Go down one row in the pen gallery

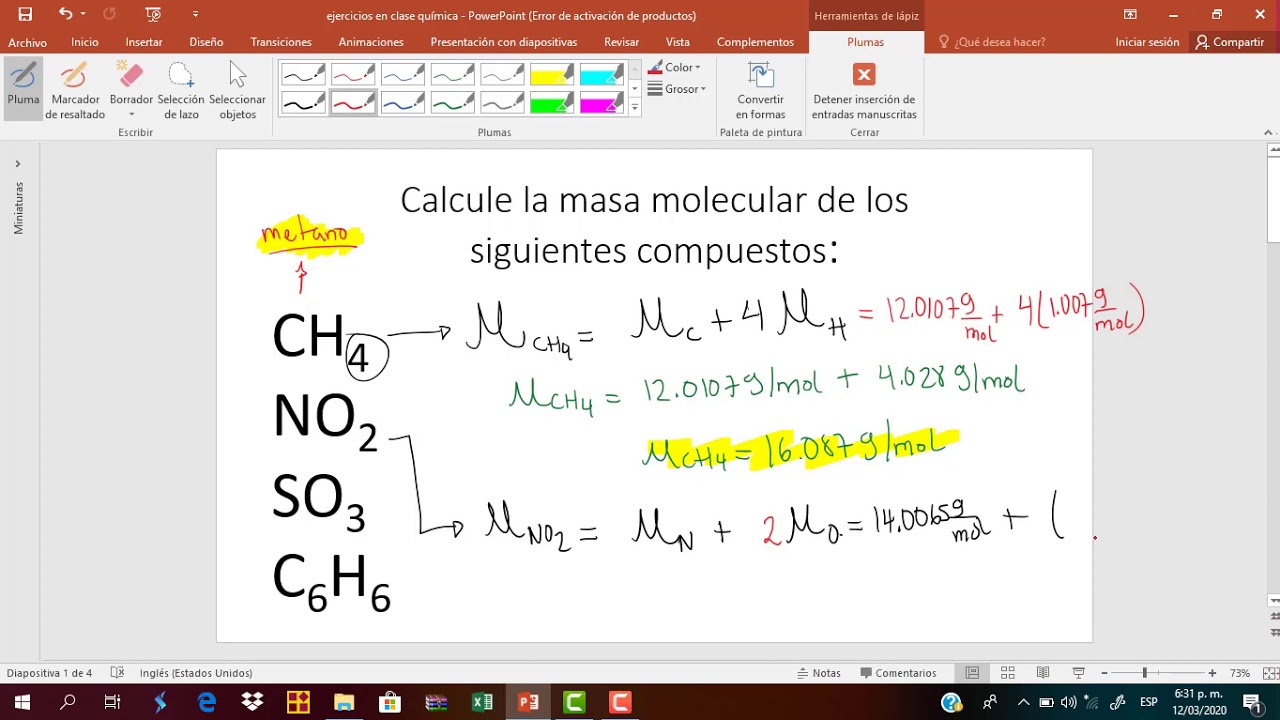634,89
